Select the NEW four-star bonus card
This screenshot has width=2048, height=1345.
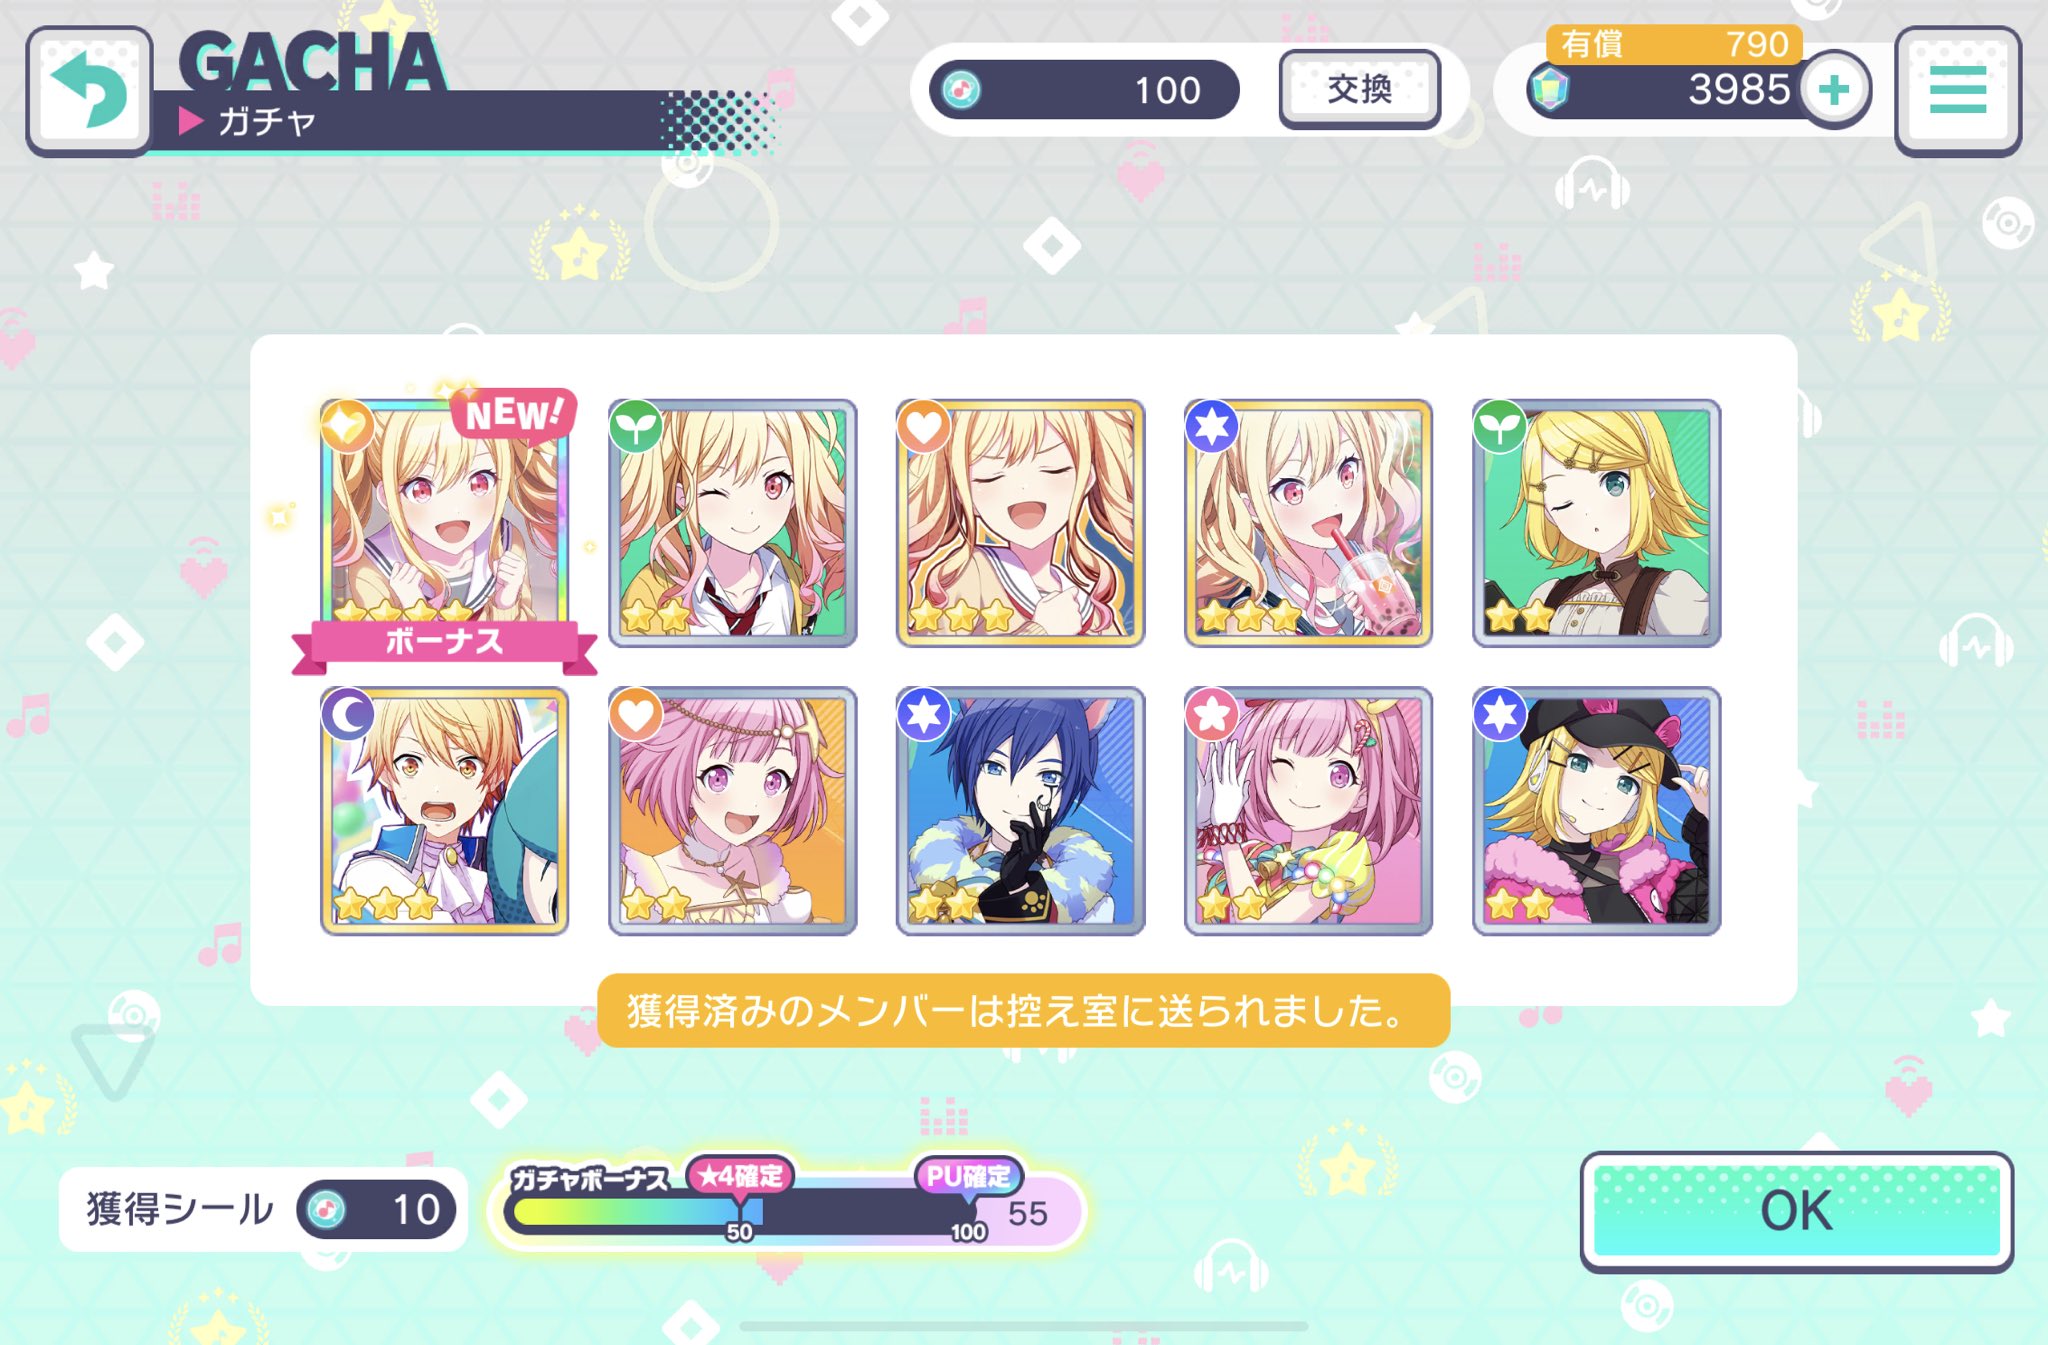pyautogui.click(x=445, y=524)
